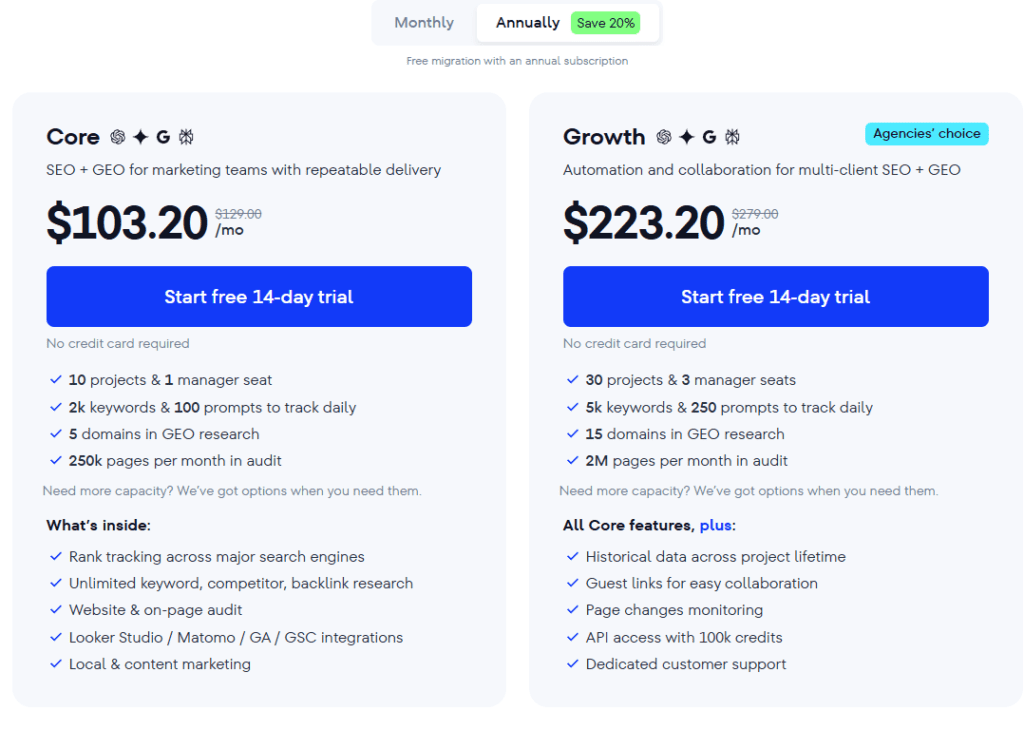
Task: Start the free 14-day trial for Growth
Action: click(x=775, y=296)
